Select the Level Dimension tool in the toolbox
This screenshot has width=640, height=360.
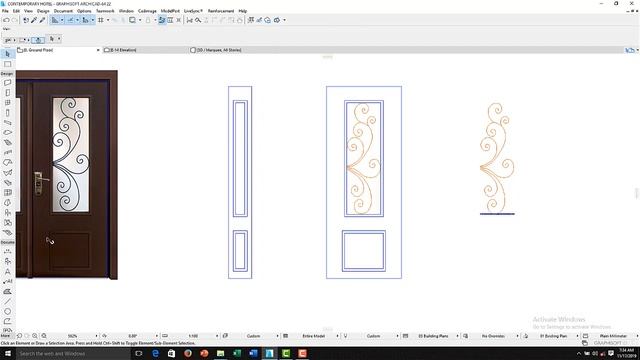[x=7, y=261]
